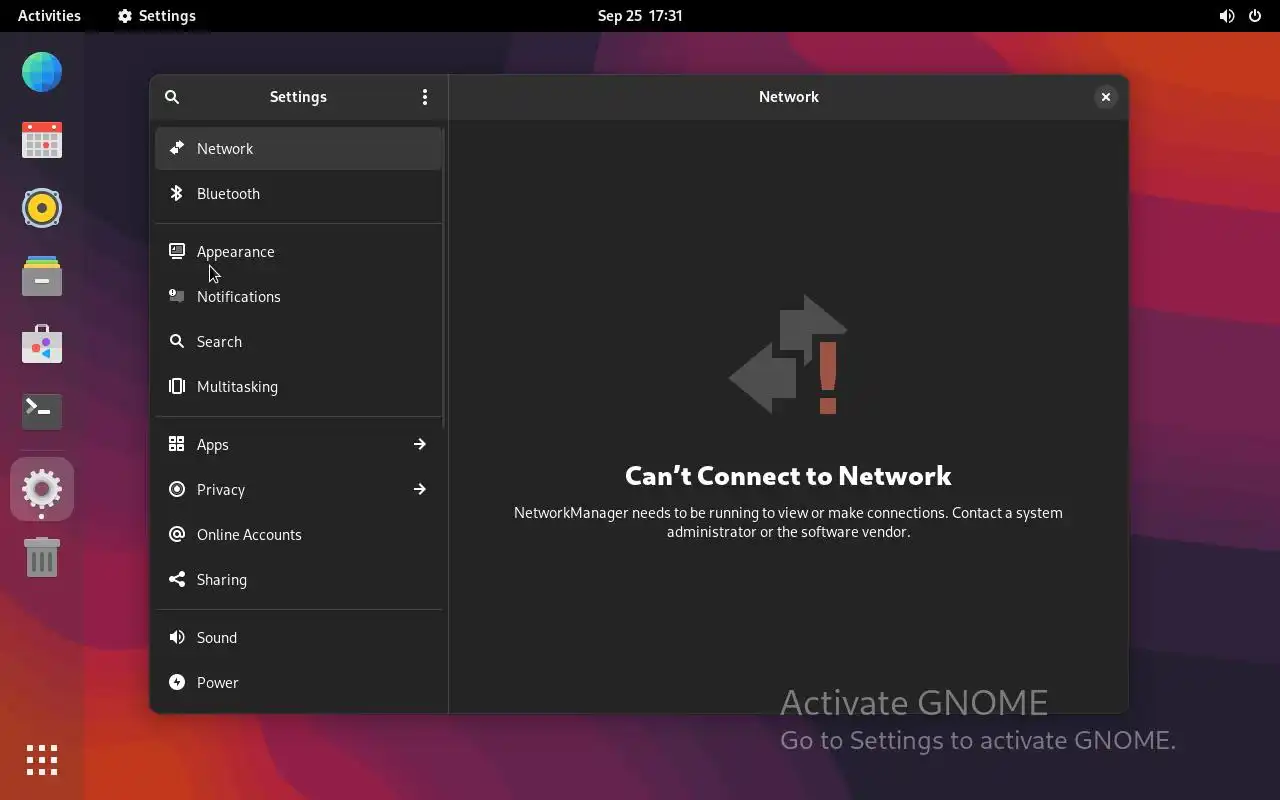
Task: Click the Appearance monitor icon
Action: [x=177, y=251]
